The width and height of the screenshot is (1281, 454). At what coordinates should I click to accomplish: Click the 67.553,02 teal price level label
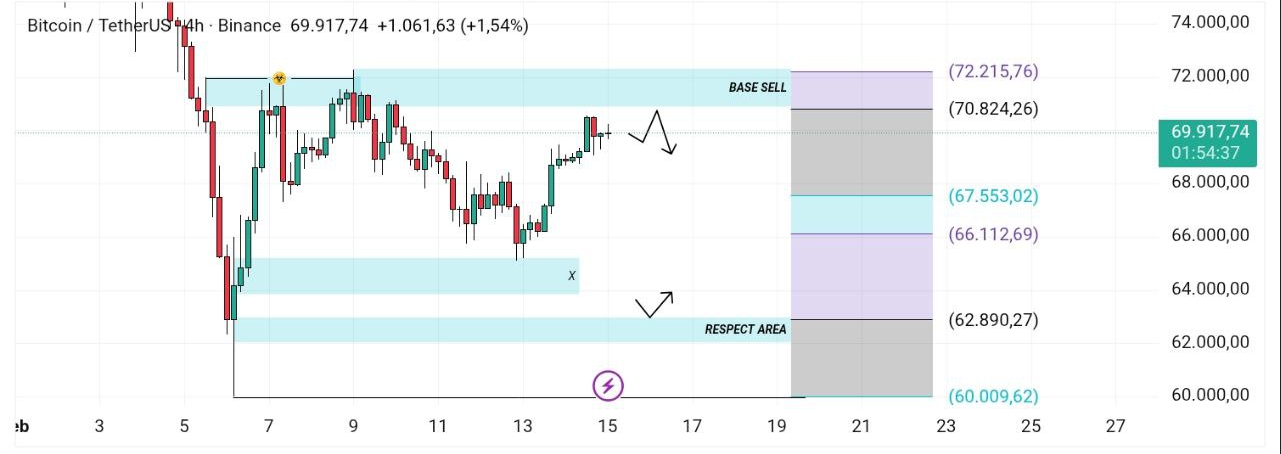tap(993, 196)
